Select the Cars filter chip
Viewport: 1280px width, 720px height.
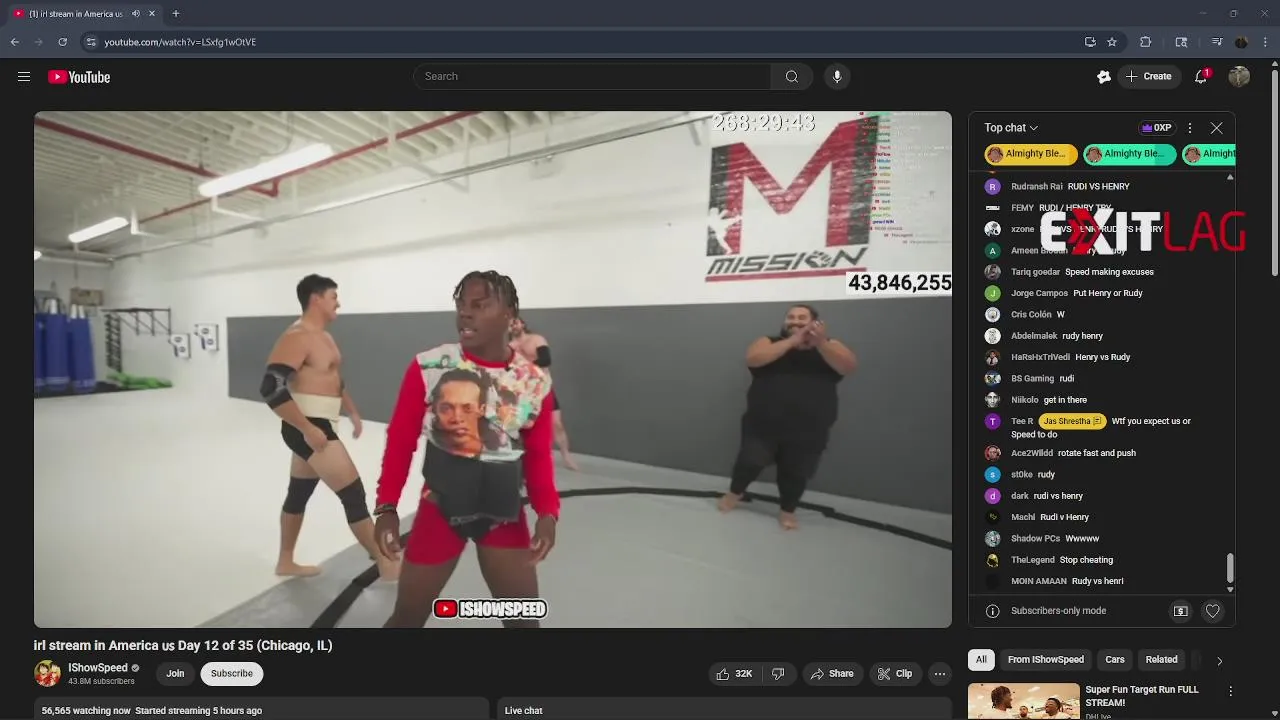pos(1115,660)
